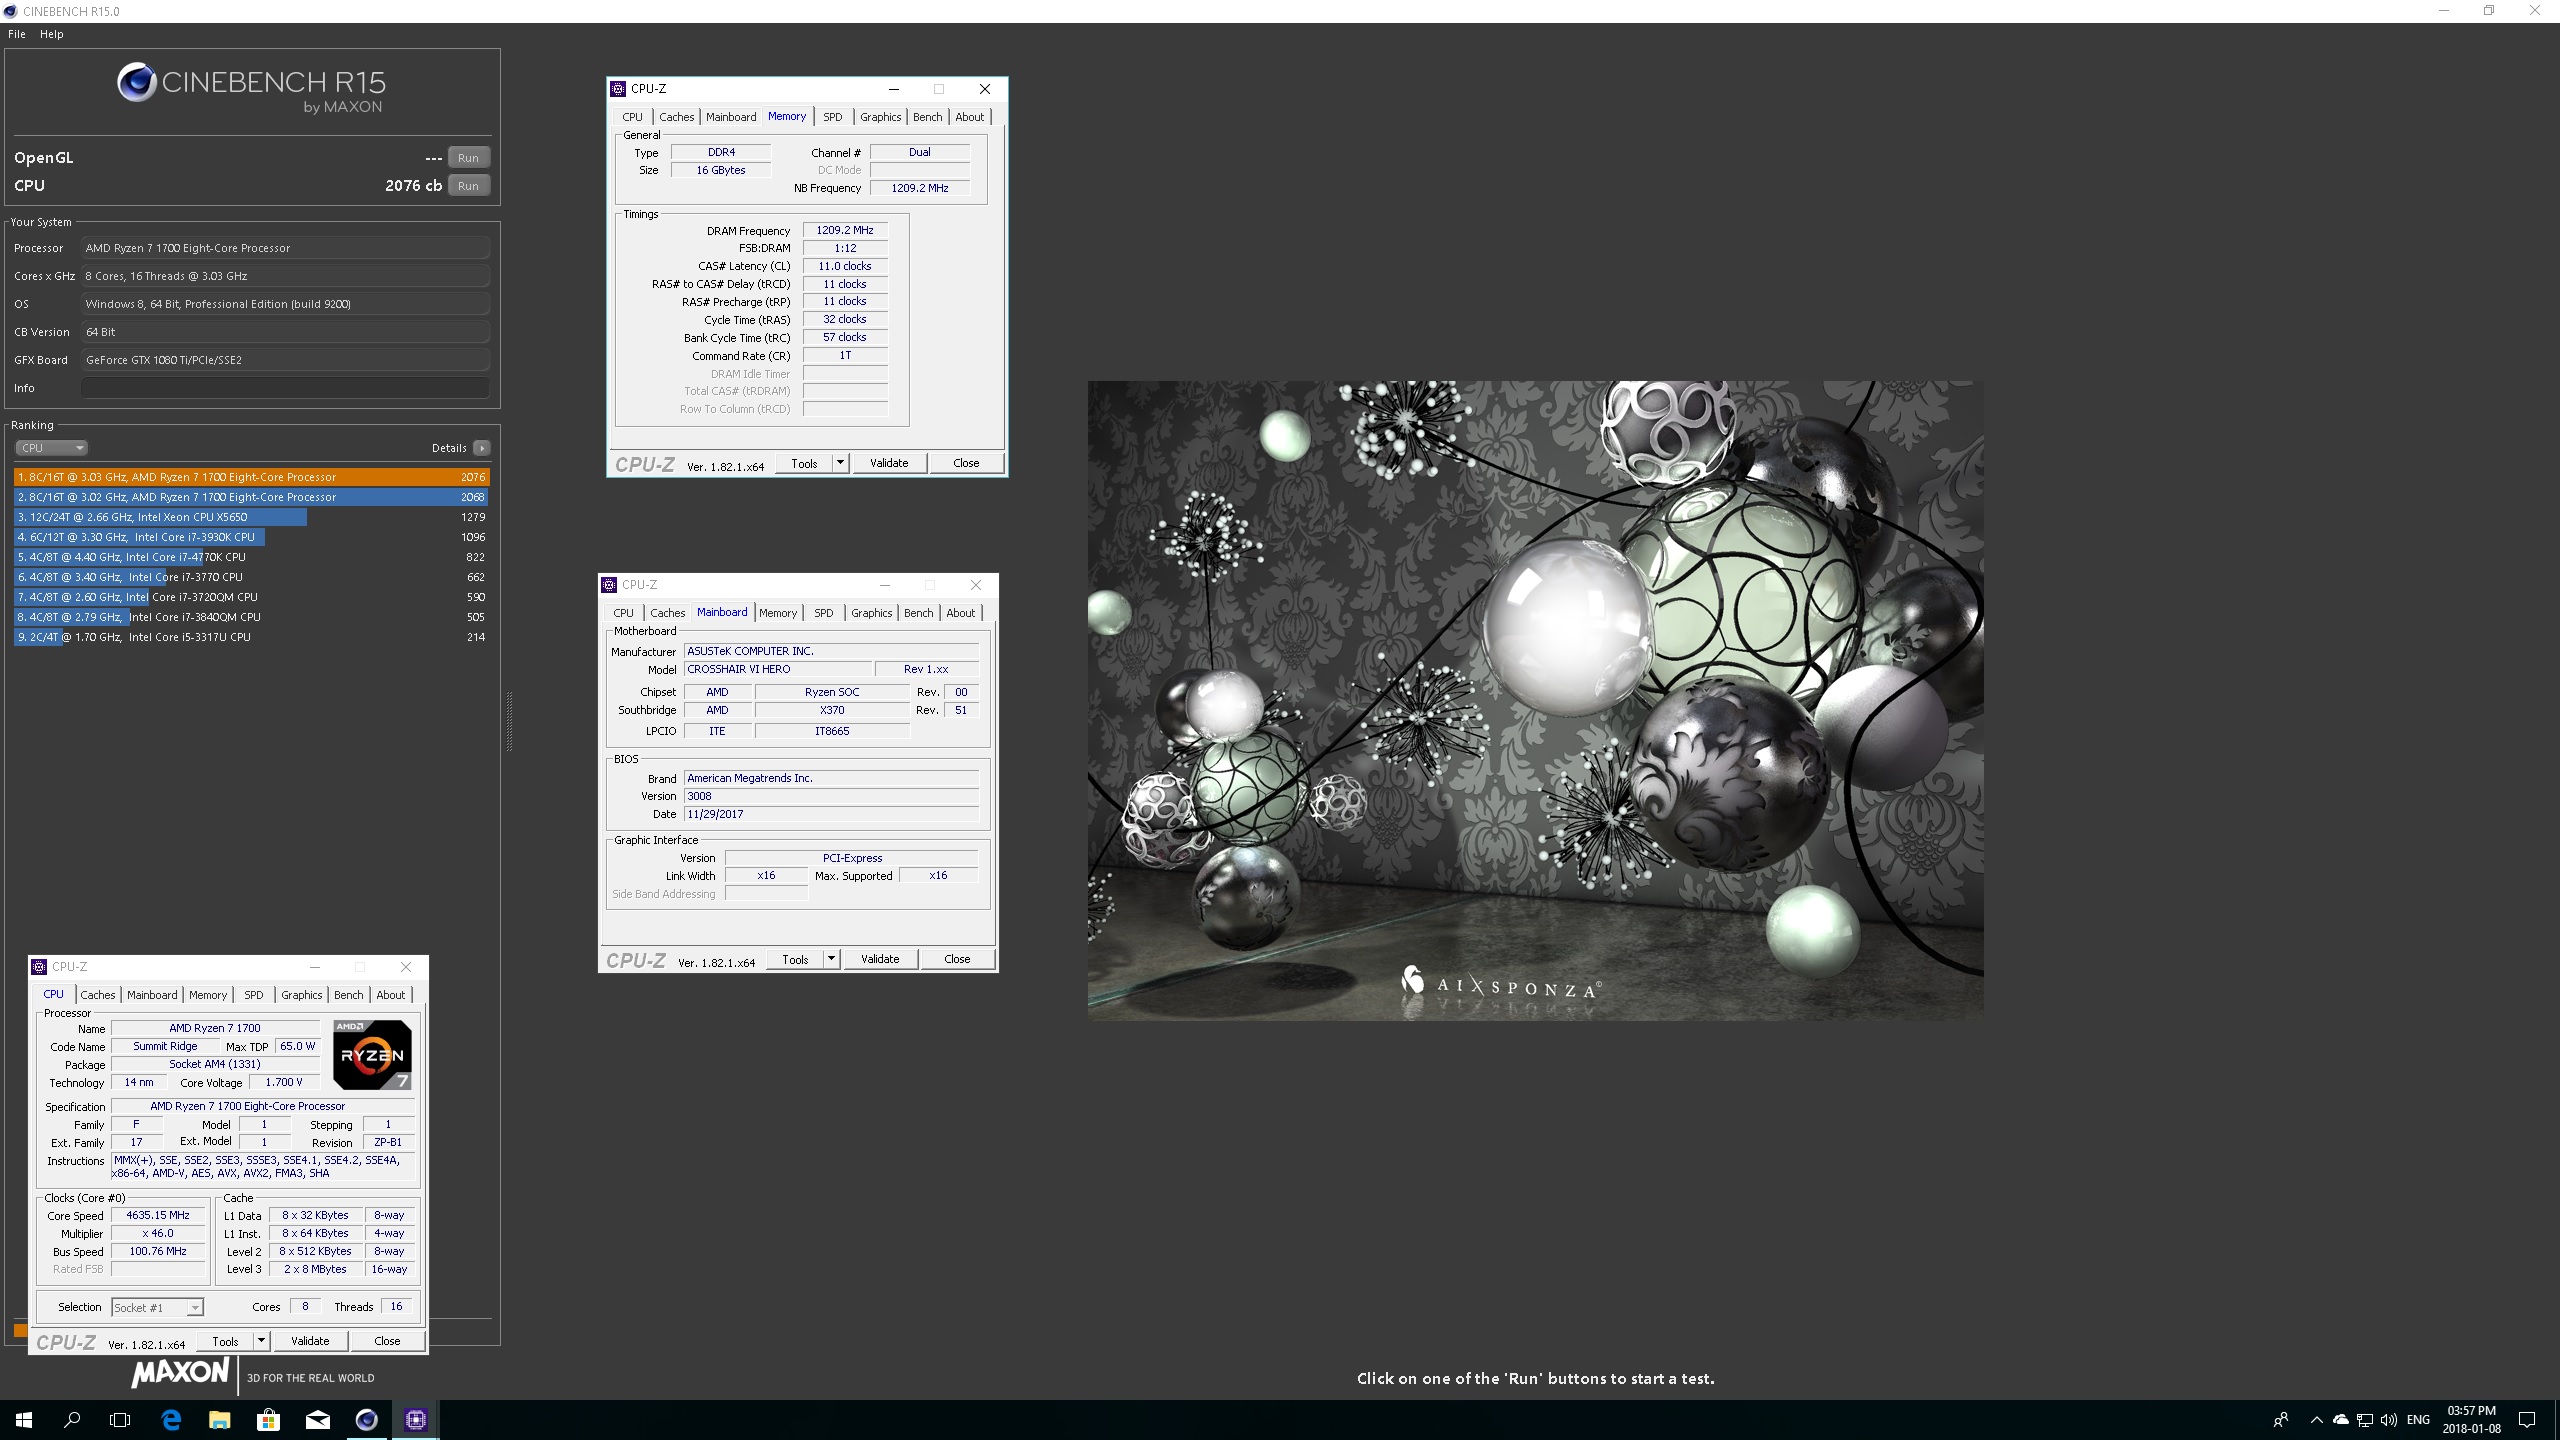Open the File menu in Cinebench

17,34
